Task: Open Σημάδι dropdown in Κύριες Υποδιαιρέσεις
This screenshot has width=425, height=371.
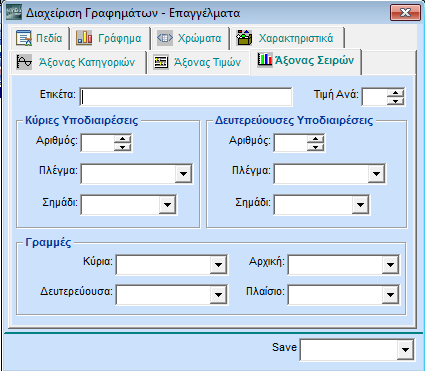Action: pyautogui.click(x=167, y=205)
